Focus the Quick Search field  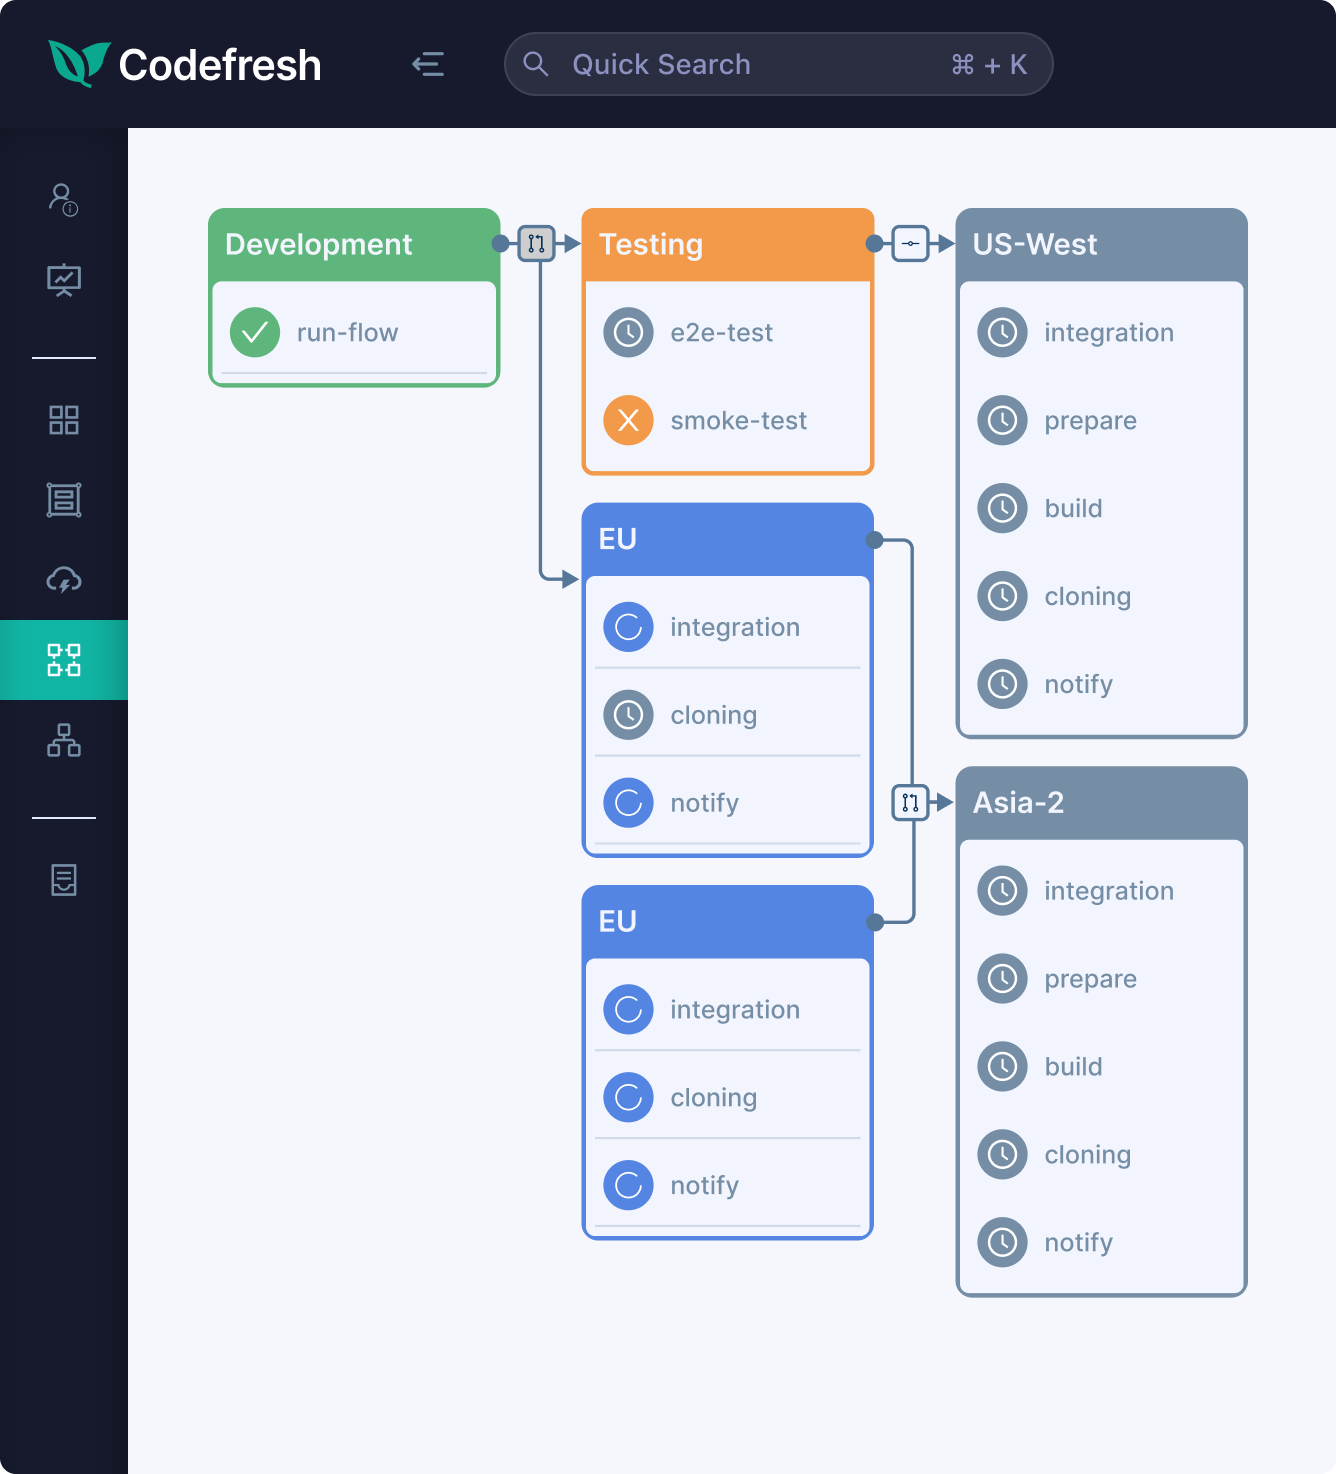[778, 64]
